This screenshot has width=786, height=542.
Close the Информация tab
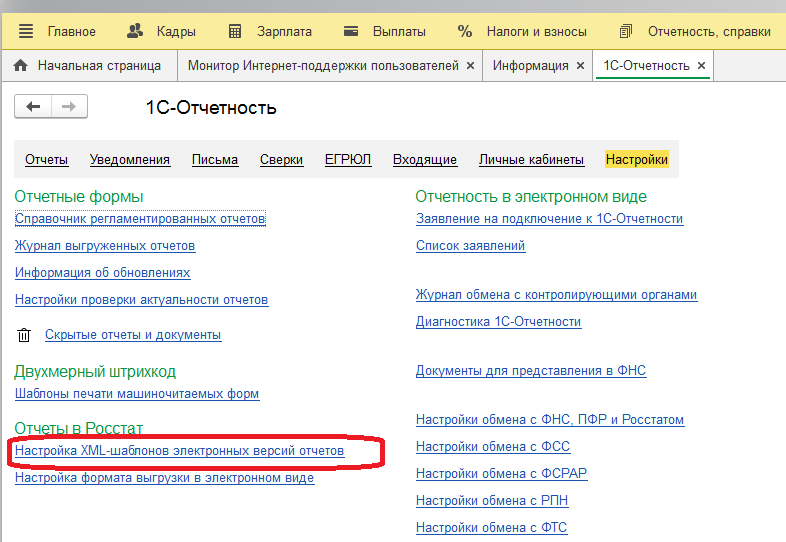pyautogui.click(x=580, y=65)
